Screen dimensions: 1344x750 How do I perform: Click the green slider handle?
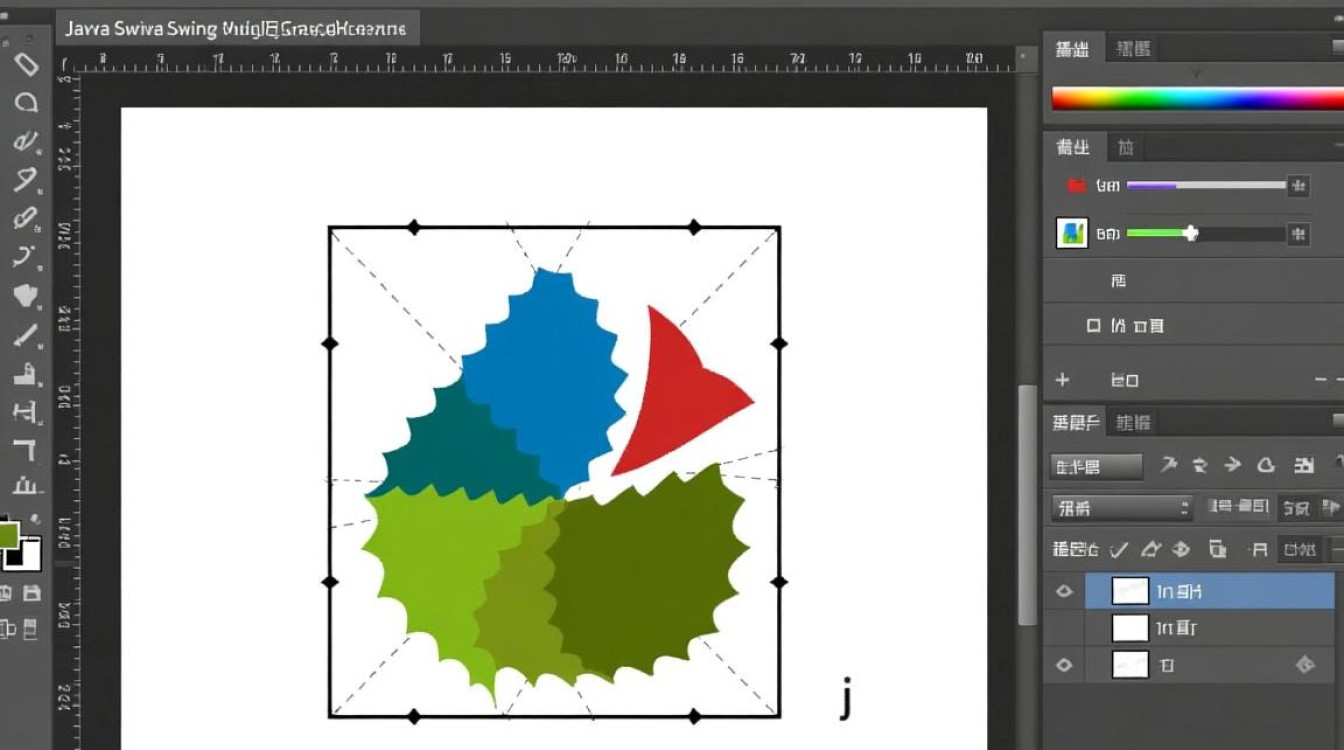(1190, 233)
